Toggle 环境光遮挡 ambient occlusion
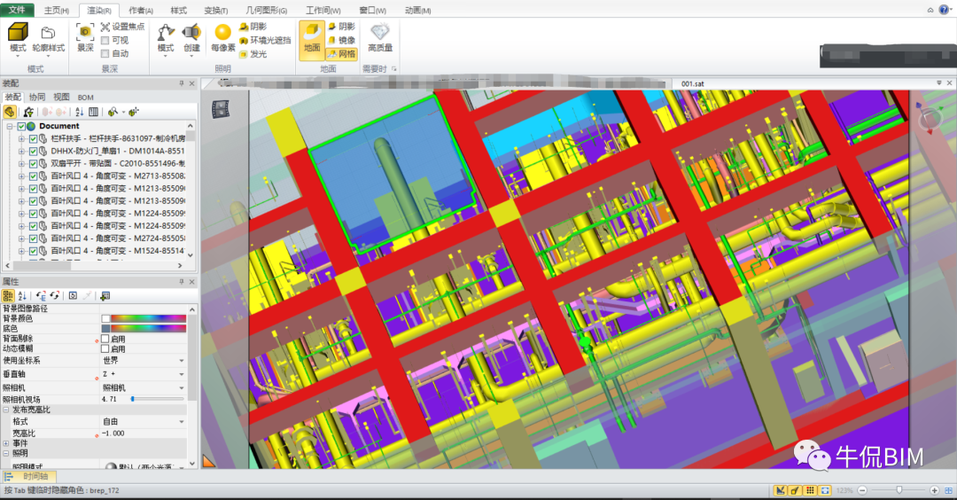Screen dimensions: 957x500 [265, 40]
